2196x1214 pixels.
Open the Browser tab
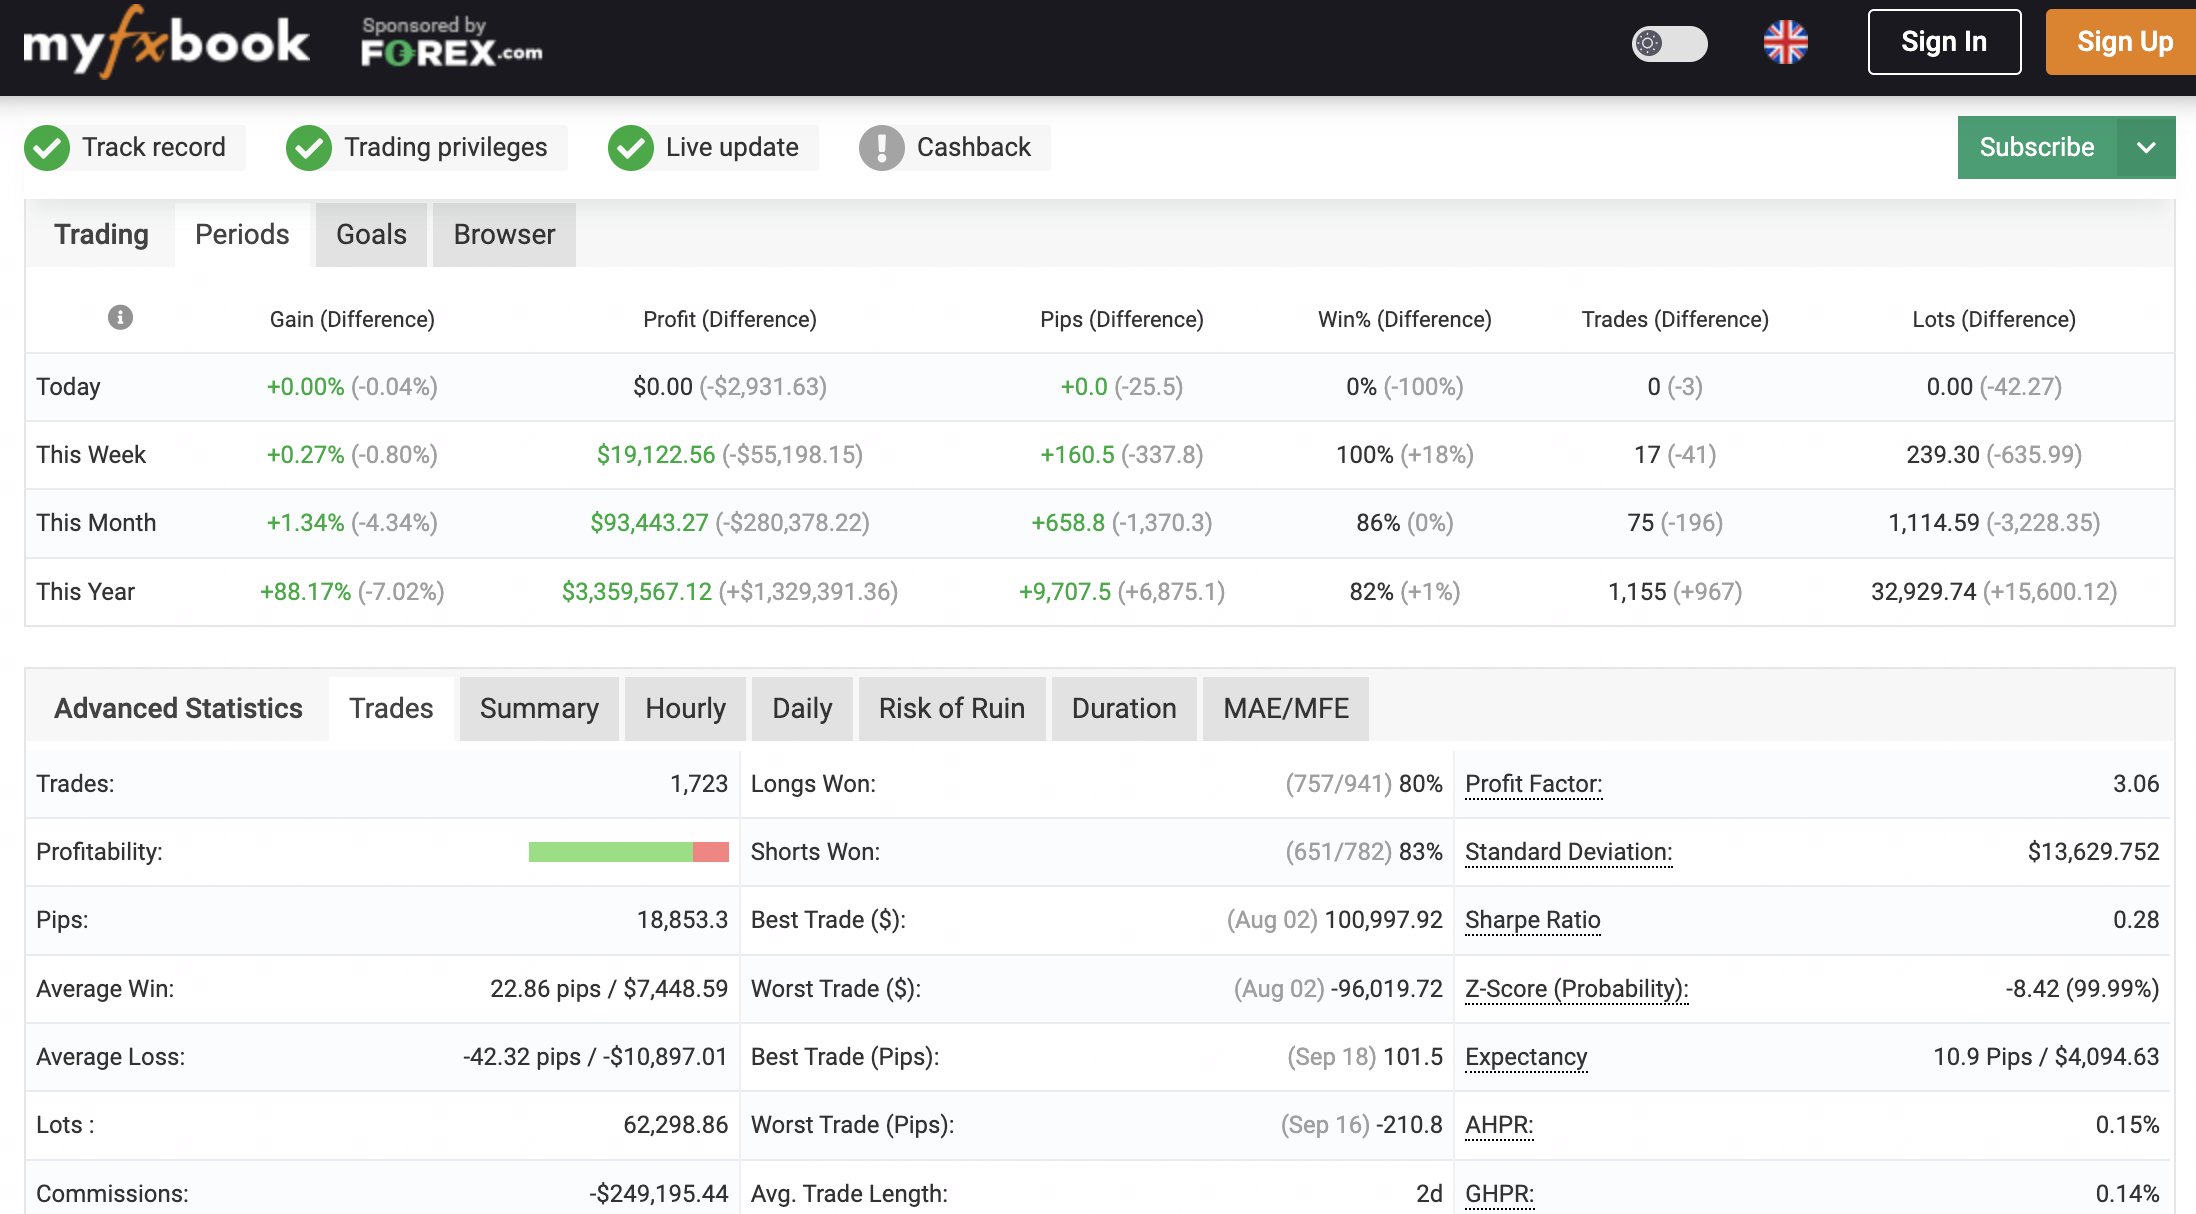pos(504,235)
